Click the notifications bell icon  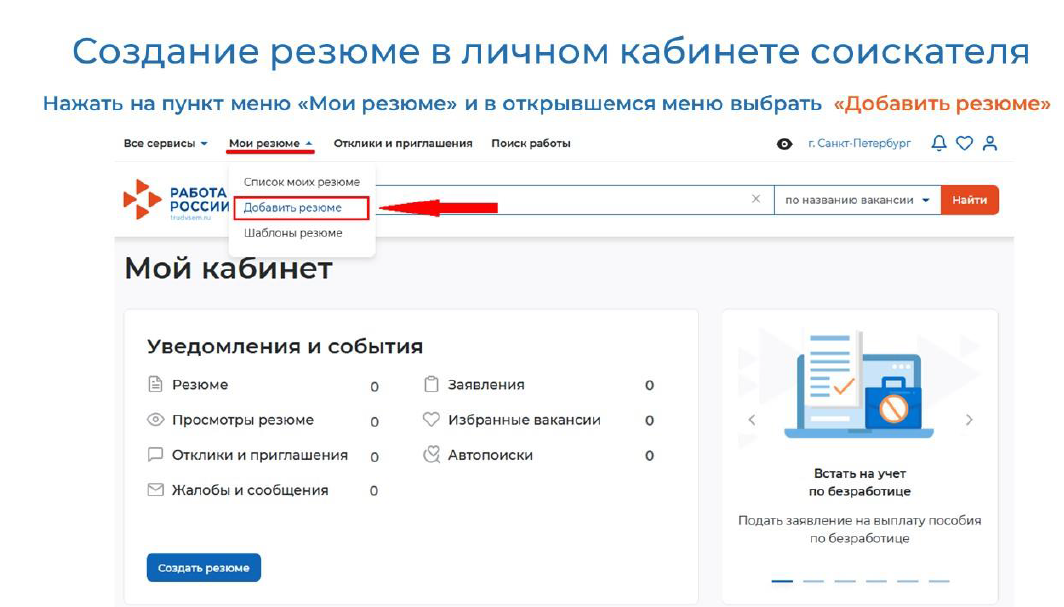[938, 143]
